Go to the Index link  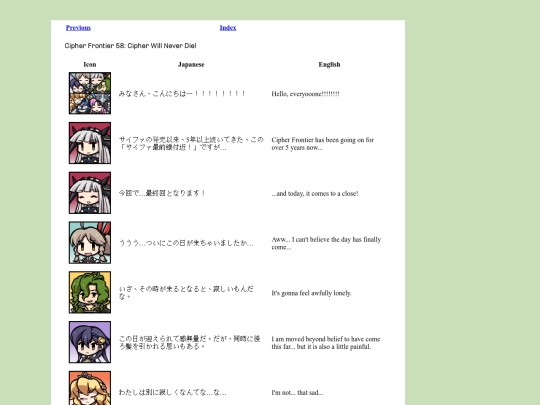(x=228, y=28)
